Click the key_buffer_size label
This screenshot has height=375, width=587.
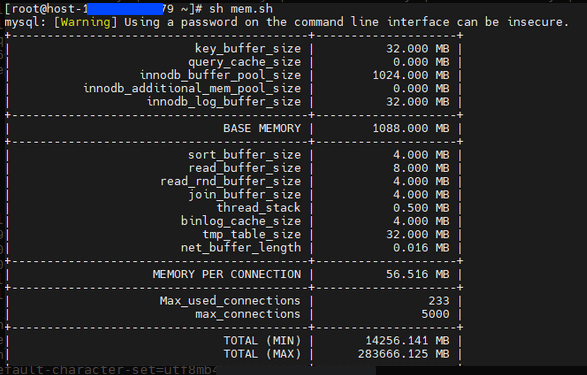(x=248, y=49)
